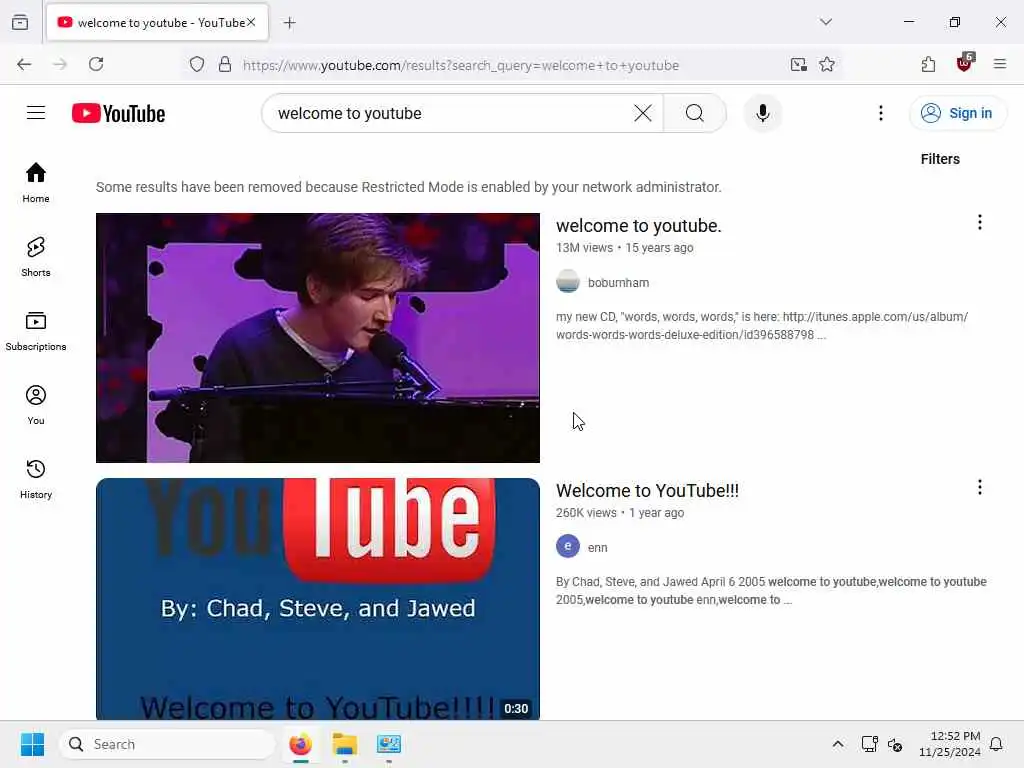Image resolution: width=1024 pixels, height=768 pixels.
Task: Play the Bo Burnham piano thumbnail
Action: pyautogui.click(x=317, y=338)
